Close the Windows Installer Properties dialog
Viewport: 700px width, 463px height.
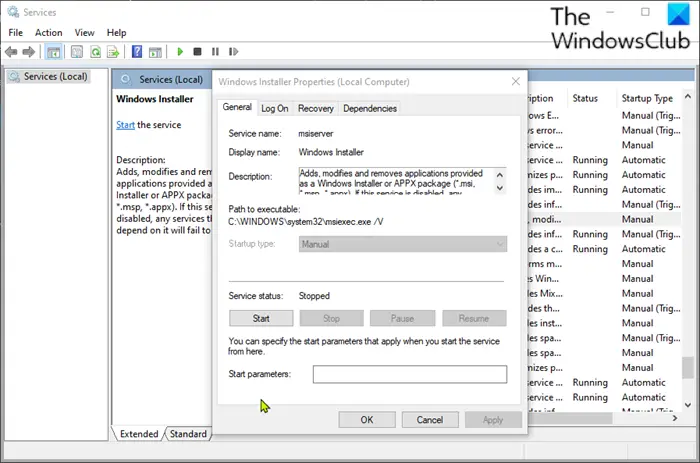click(x=516, y=81)
